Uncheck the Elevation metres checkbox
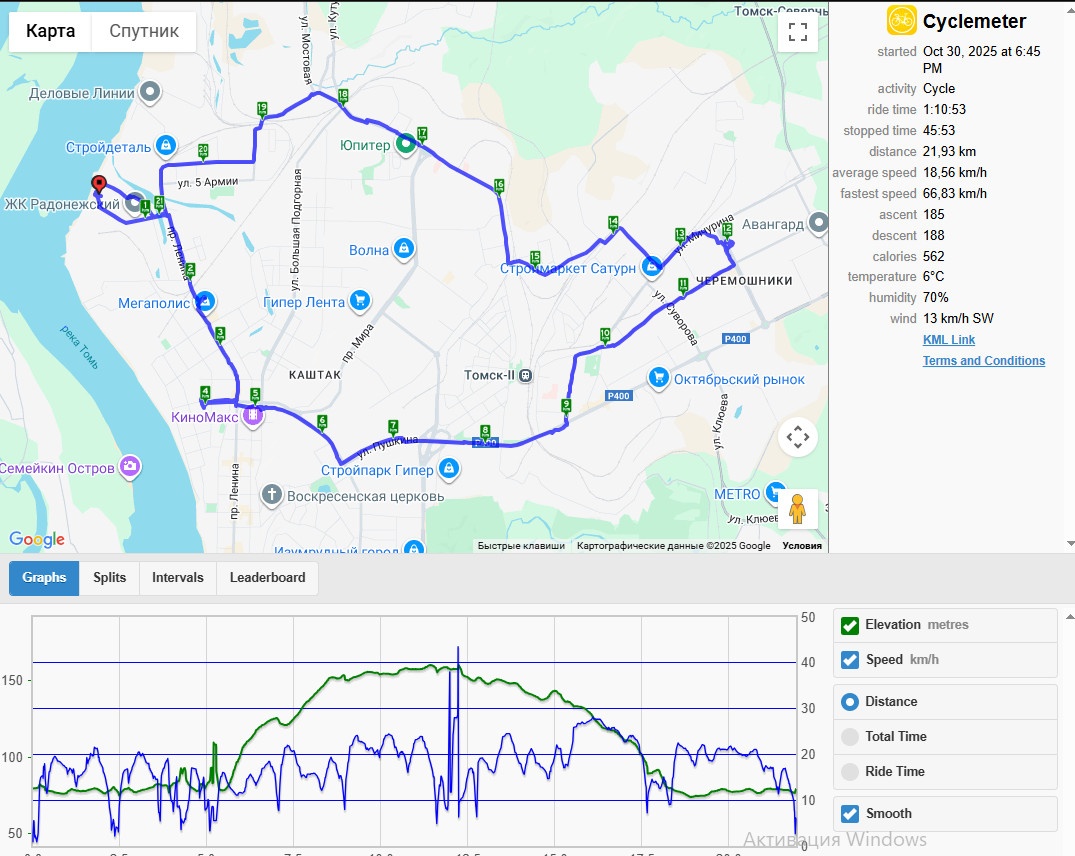The height and width of the screenshot is (856, 1075). pyautogui.click(x=849, y=625)
